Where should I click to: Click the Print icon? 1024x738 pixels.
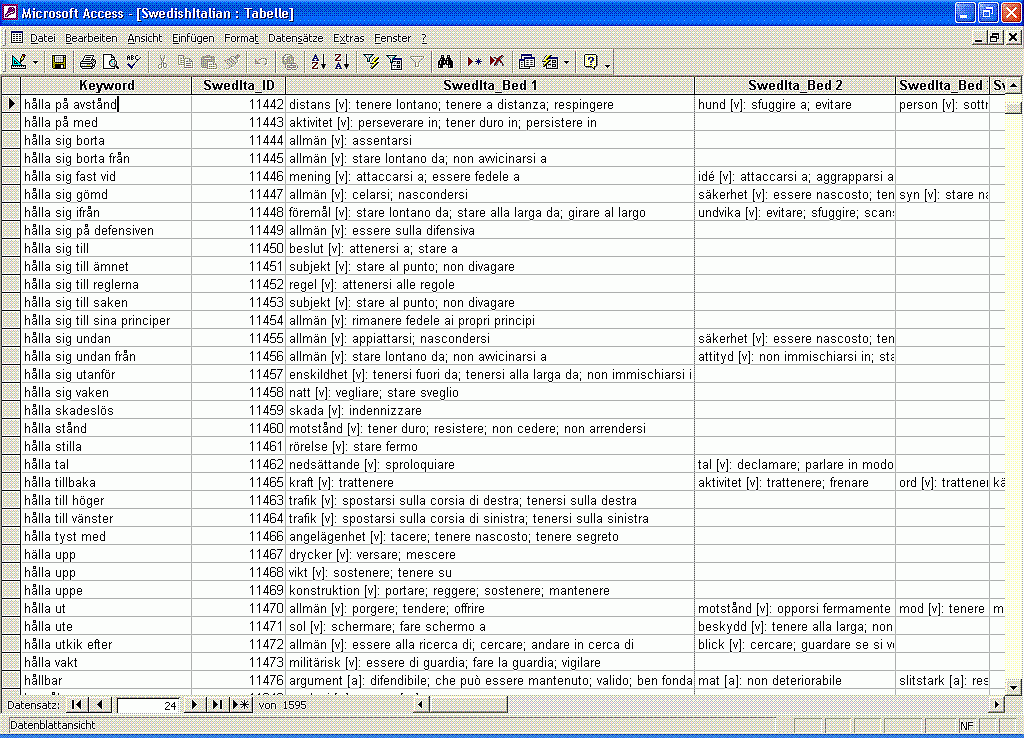88,62
